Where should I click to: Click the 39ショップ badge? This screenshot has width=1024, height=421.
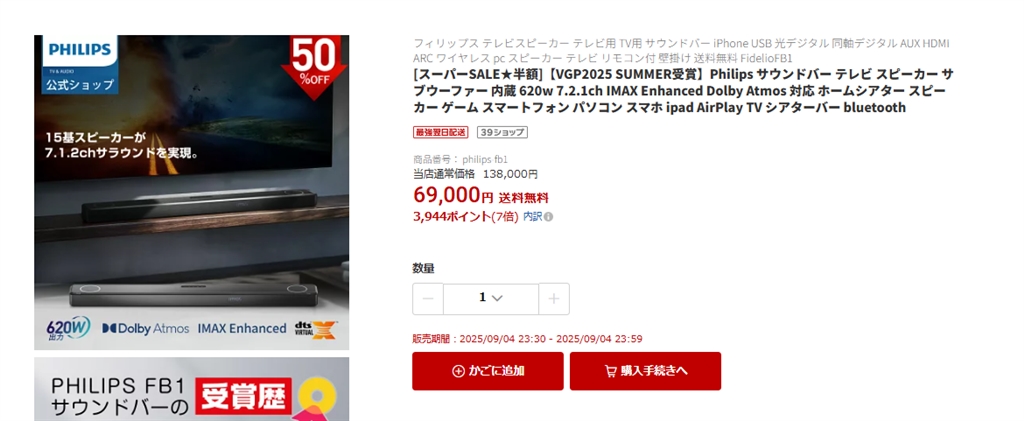pos(502,133)
